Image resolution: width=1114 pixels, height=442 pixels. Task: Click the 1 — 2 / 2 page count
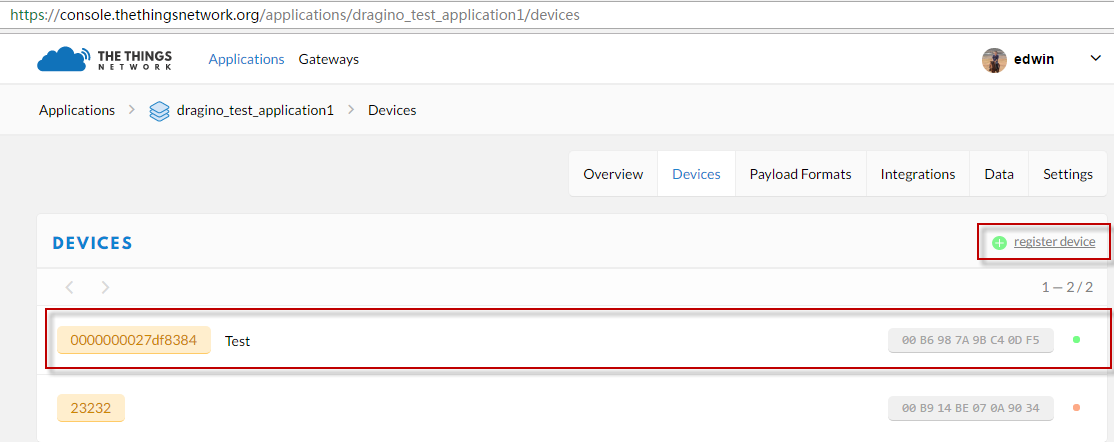(1068, 287)
